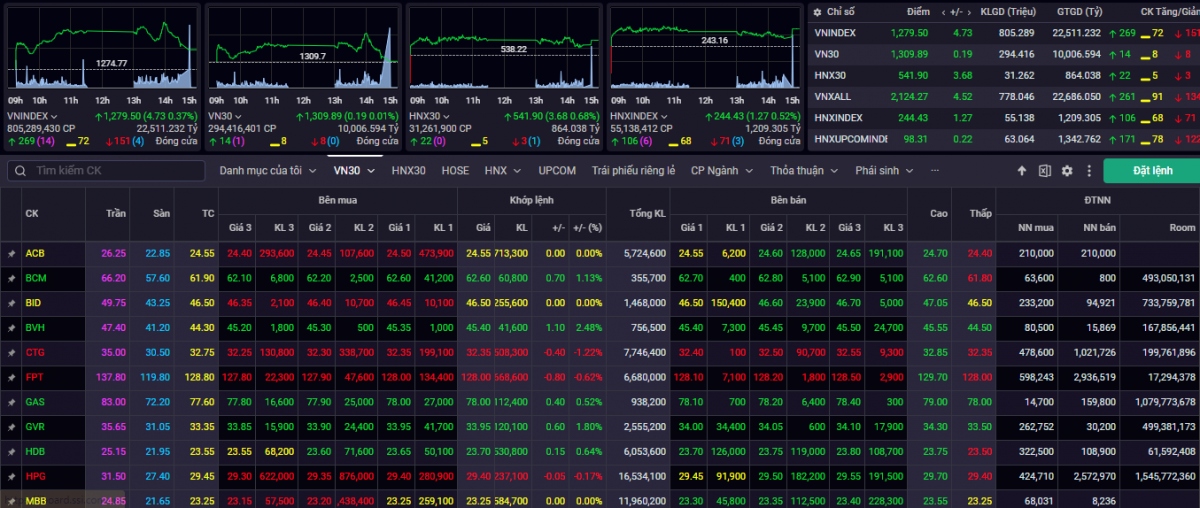The height and width of the screenshot is (508, 1200).
Task: Click stock symbol CTG
Action: pos(35,352)
